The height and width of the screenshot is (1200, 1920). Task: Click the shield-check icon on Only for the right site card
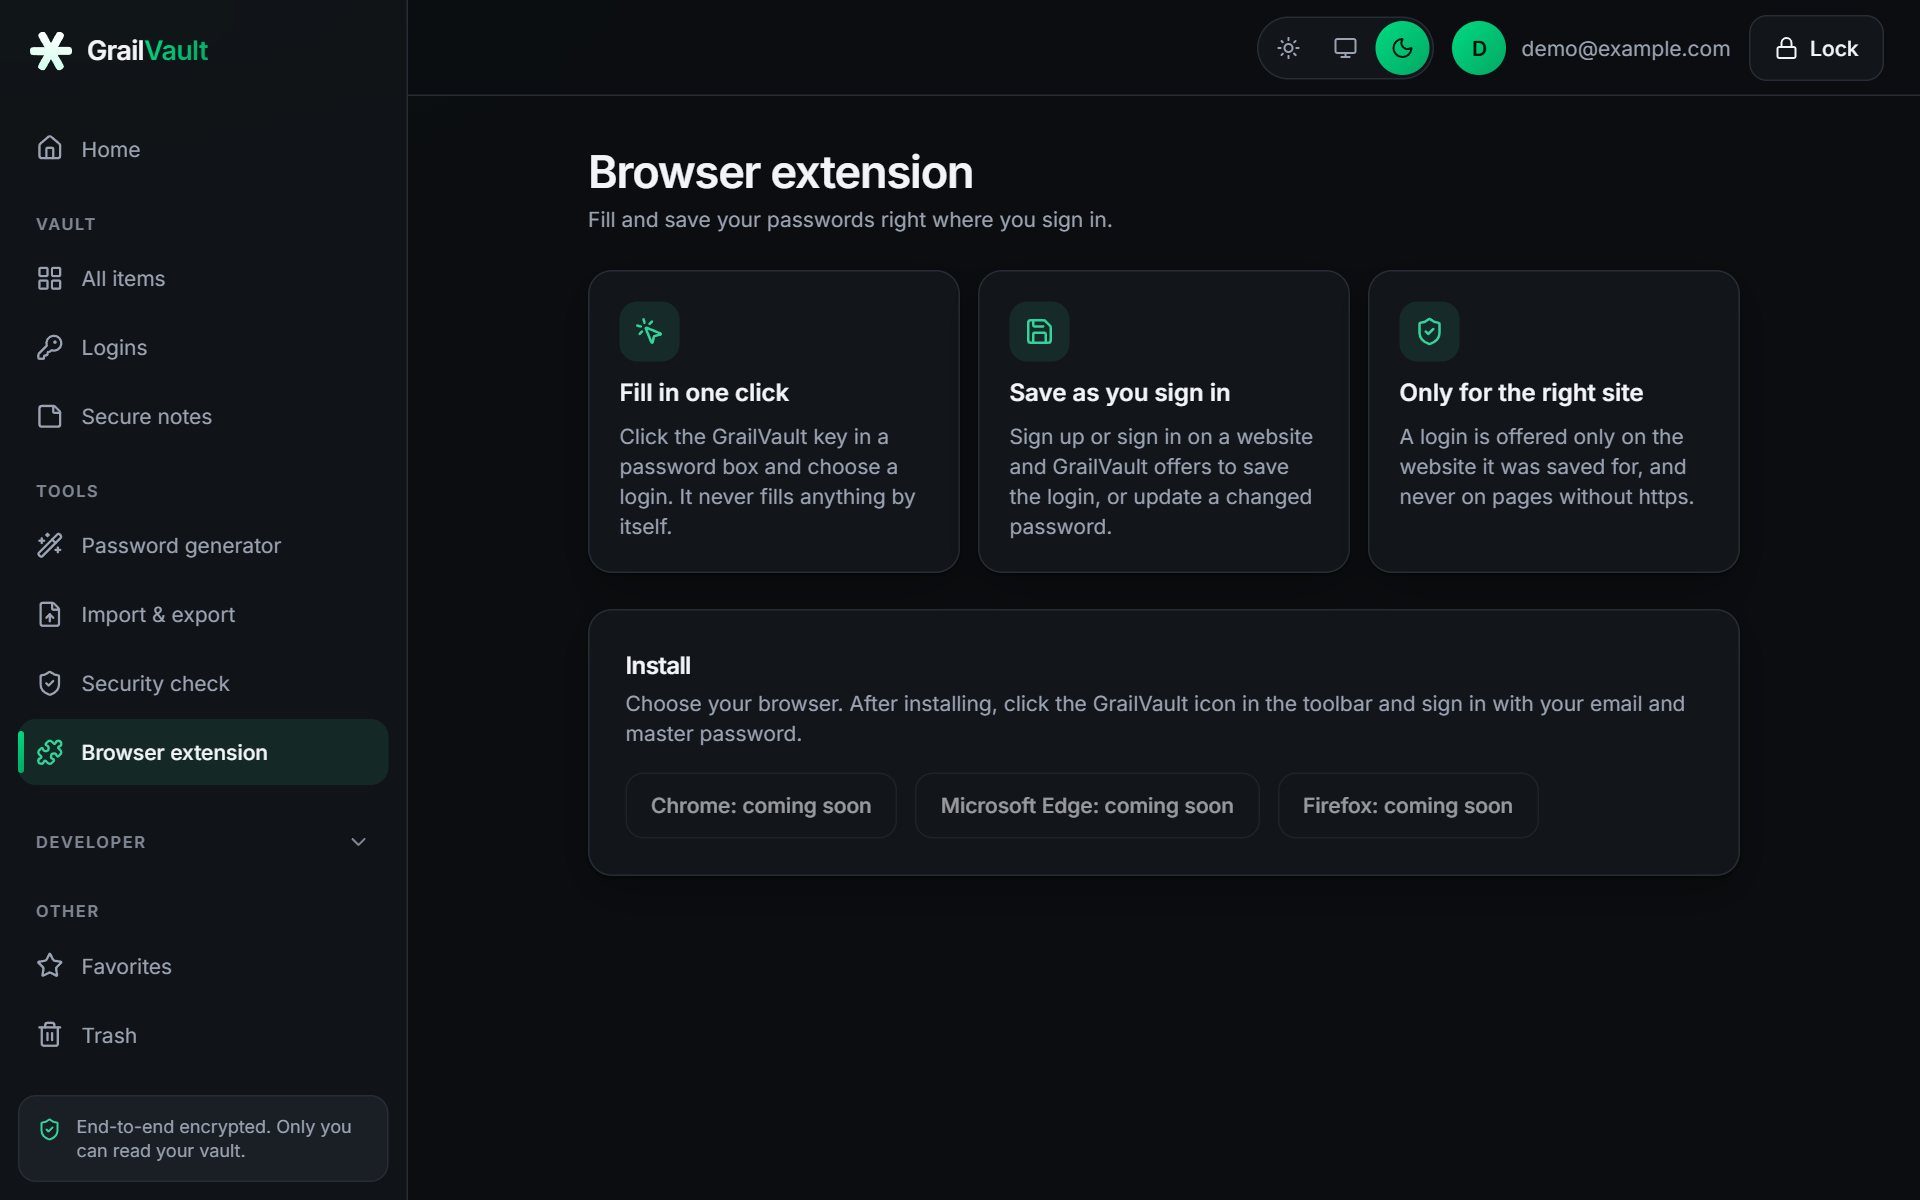tap(1429, 331)
